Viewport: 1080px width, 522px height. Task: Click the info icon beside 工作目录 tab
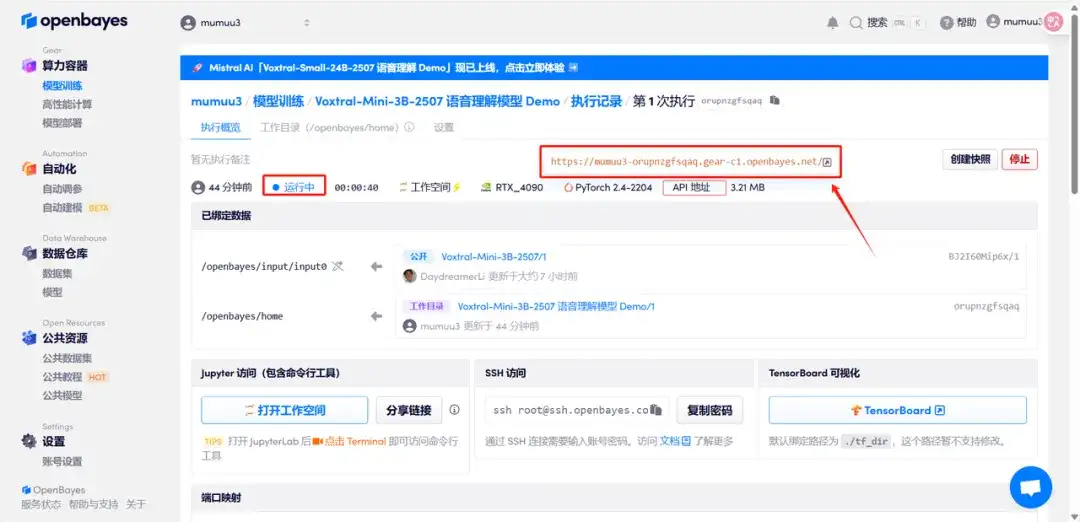409,127
